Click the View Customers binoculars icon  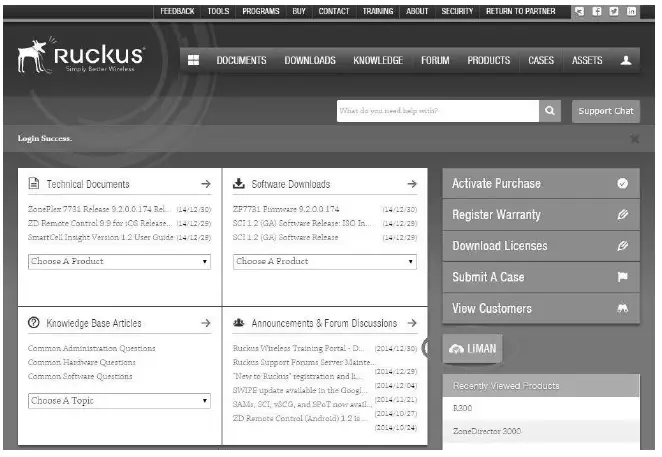[622, 308]
